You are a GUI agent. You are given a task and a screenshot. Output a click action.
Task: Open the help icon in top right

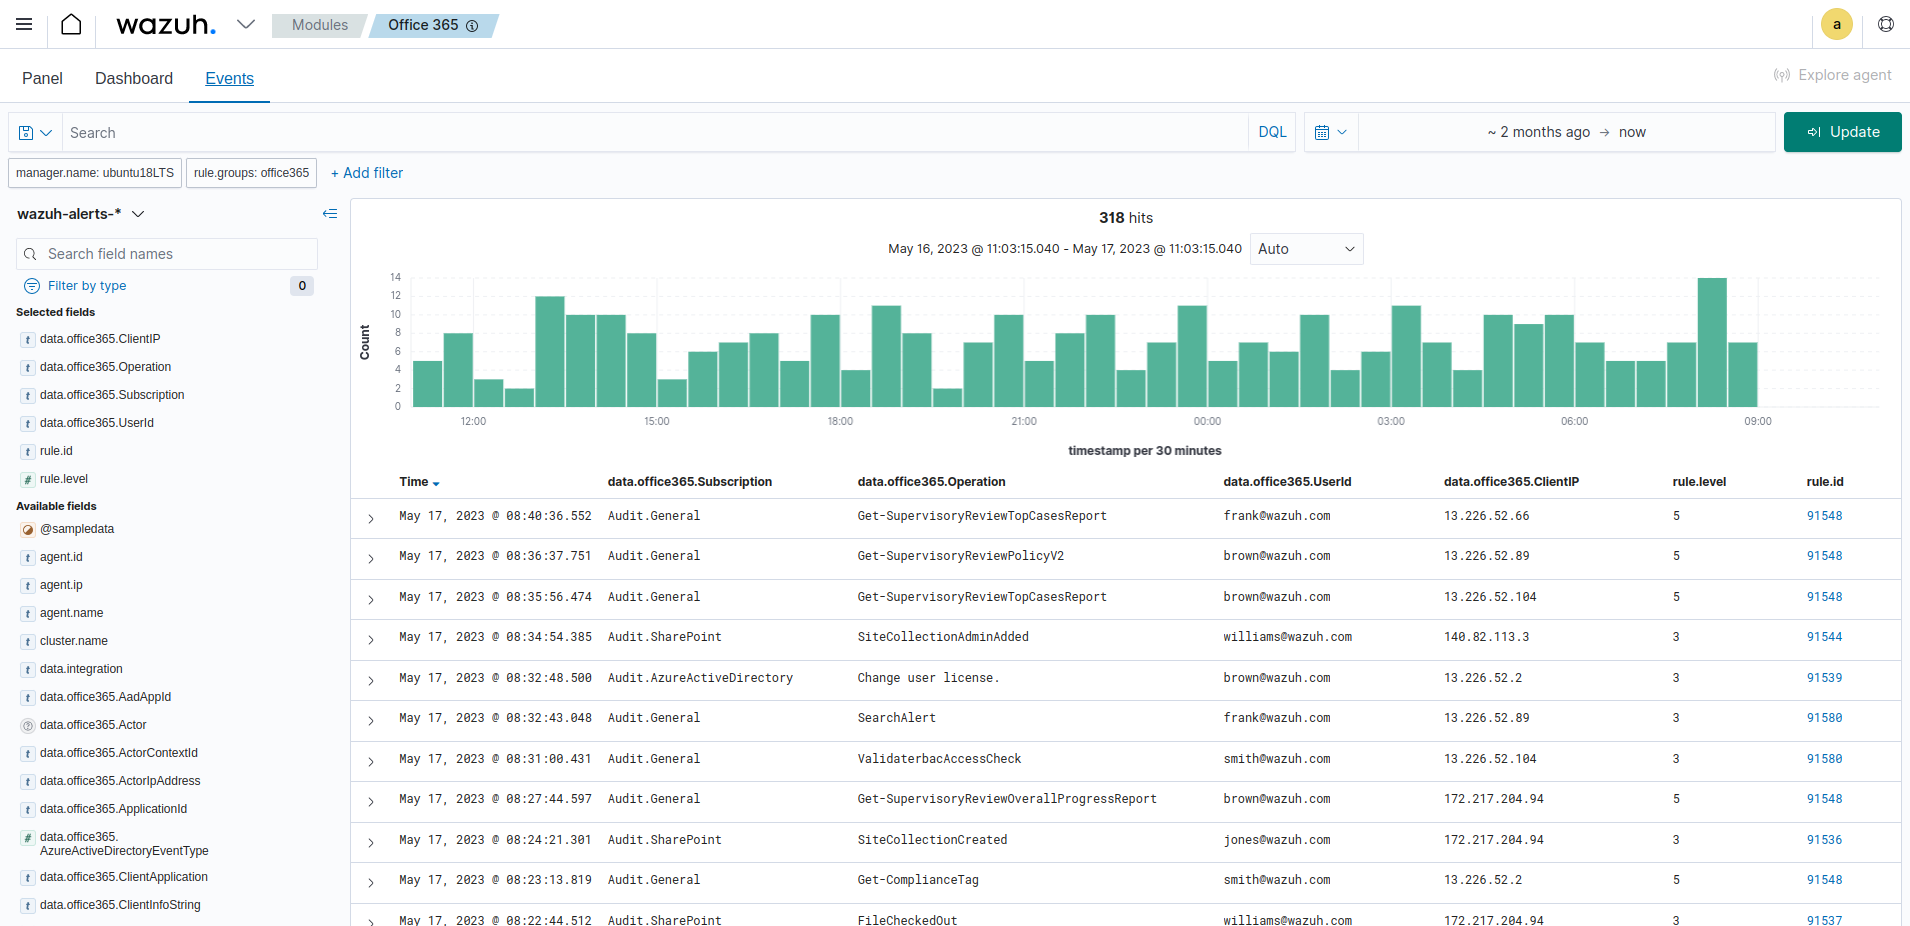tap(1885, 24)
